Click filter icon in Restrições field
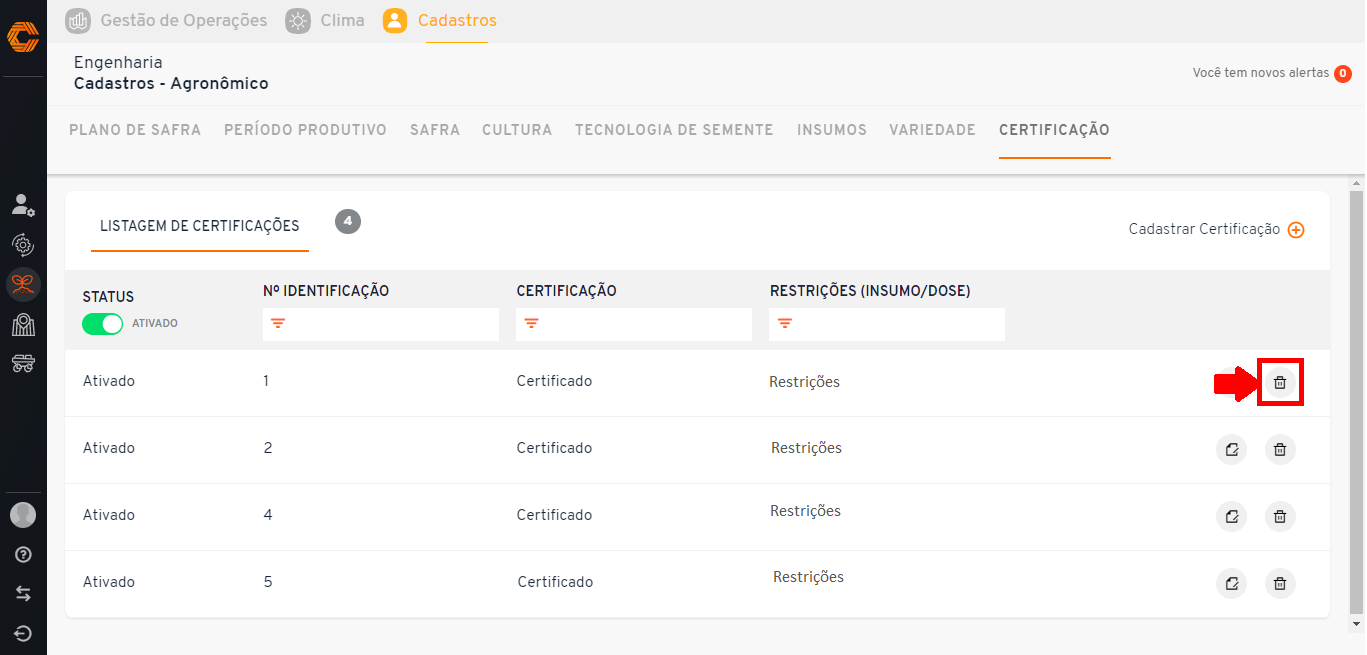 [784, 324]
